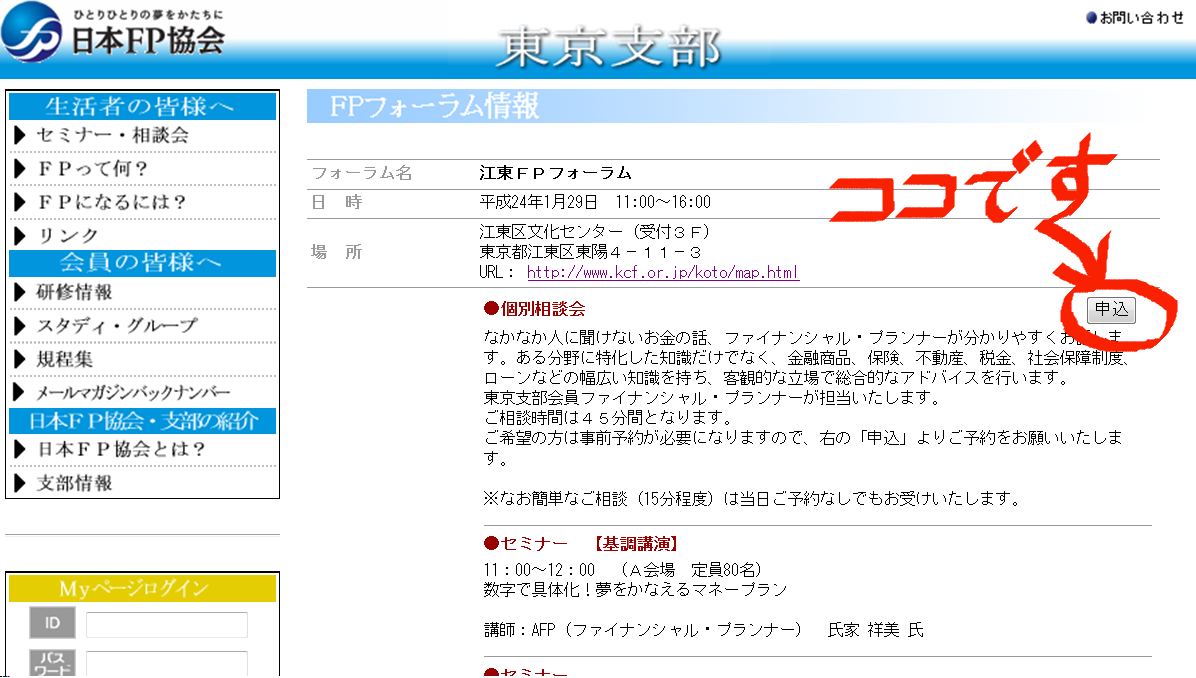Click the triangle icon beside 支部情報
The width and height of the screenshot is (1196, 678).
(21, 483)
